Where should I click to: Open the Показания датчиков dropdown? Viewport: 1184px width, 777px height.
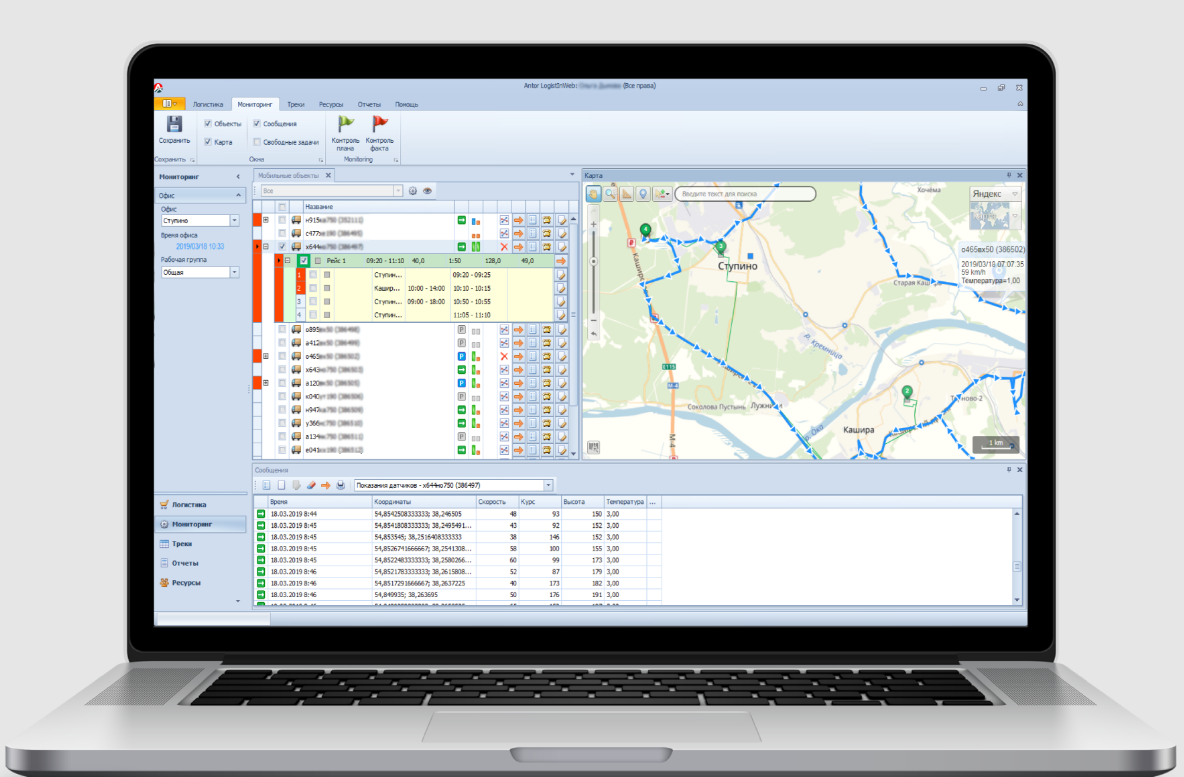coord(548,486)
